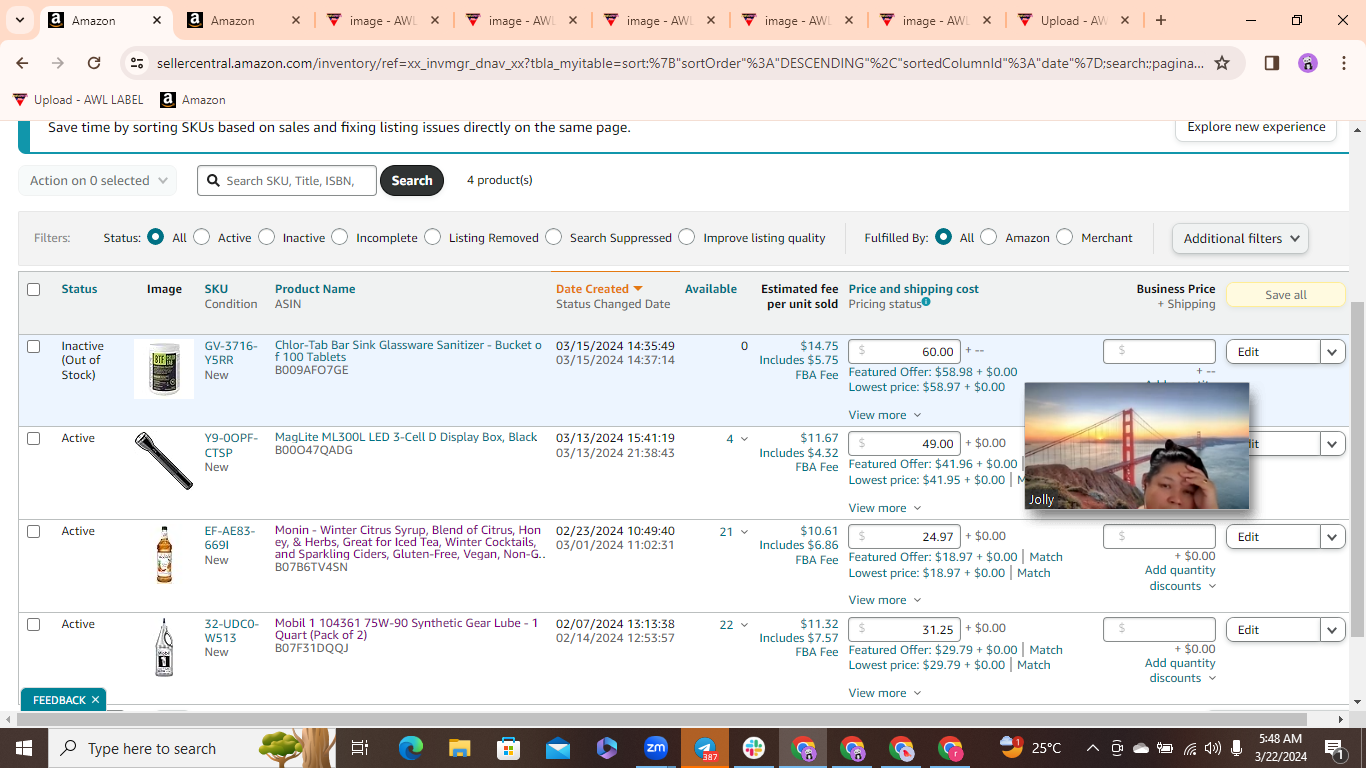This screenshot has width=1366, height=768.
Task: Edit the 24.97 price field
Action: [x=905, y=537]
